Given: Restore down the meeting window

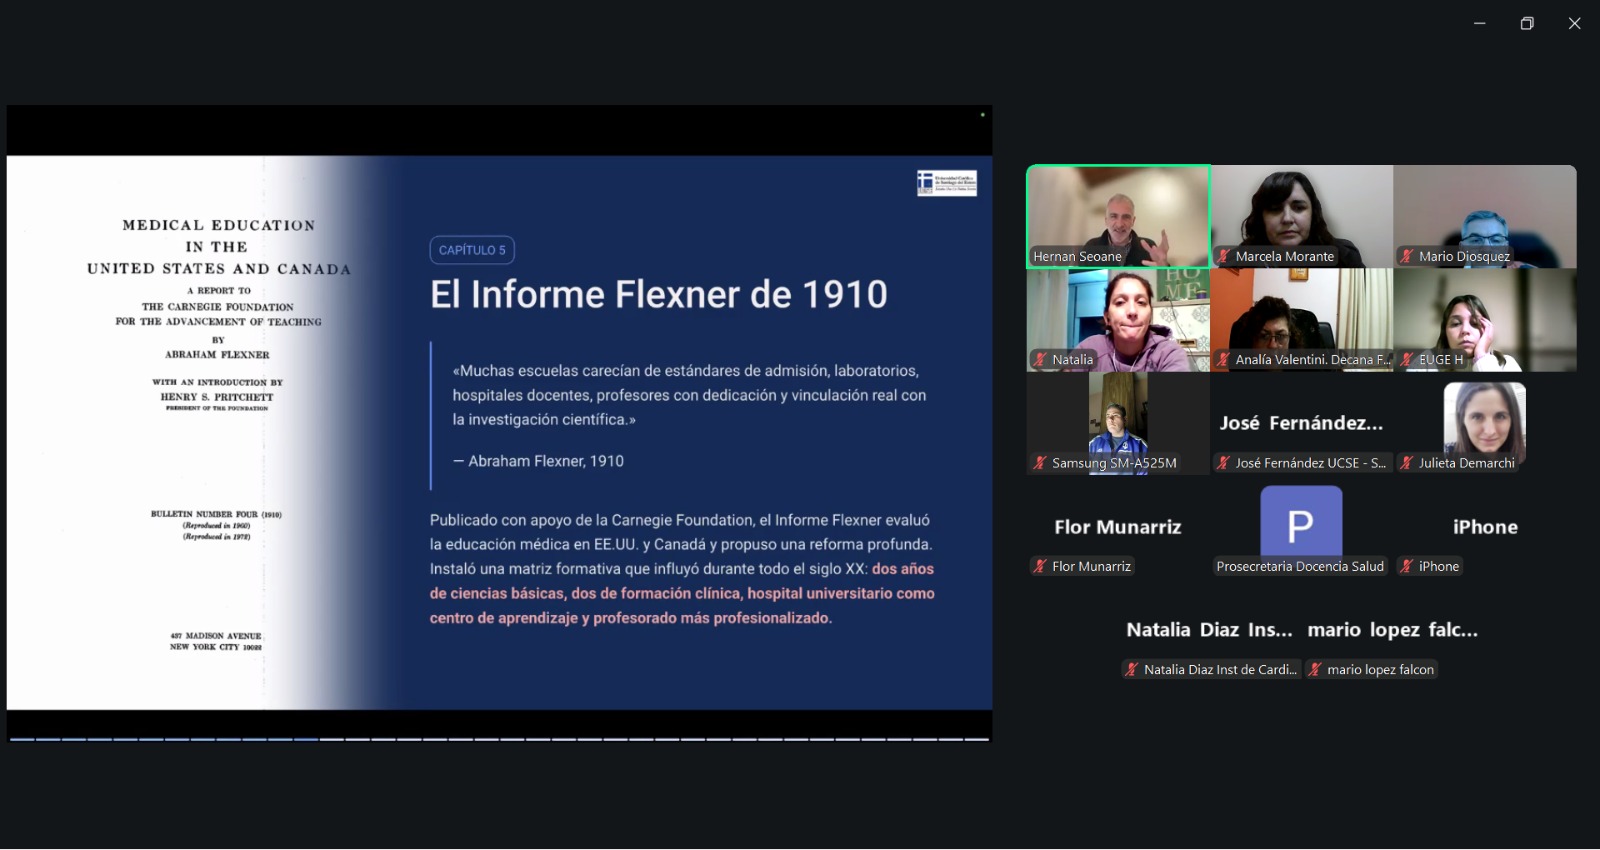Looking at the screenshot, I should tap(1527, 23).
